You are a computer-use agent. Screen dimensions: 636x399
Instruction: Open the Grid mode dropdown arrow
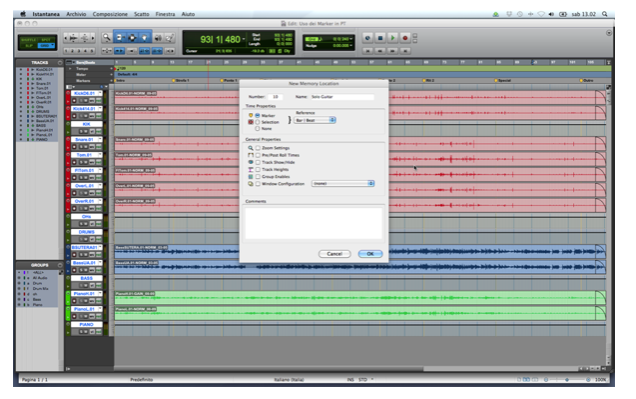(x=52, y=45)
